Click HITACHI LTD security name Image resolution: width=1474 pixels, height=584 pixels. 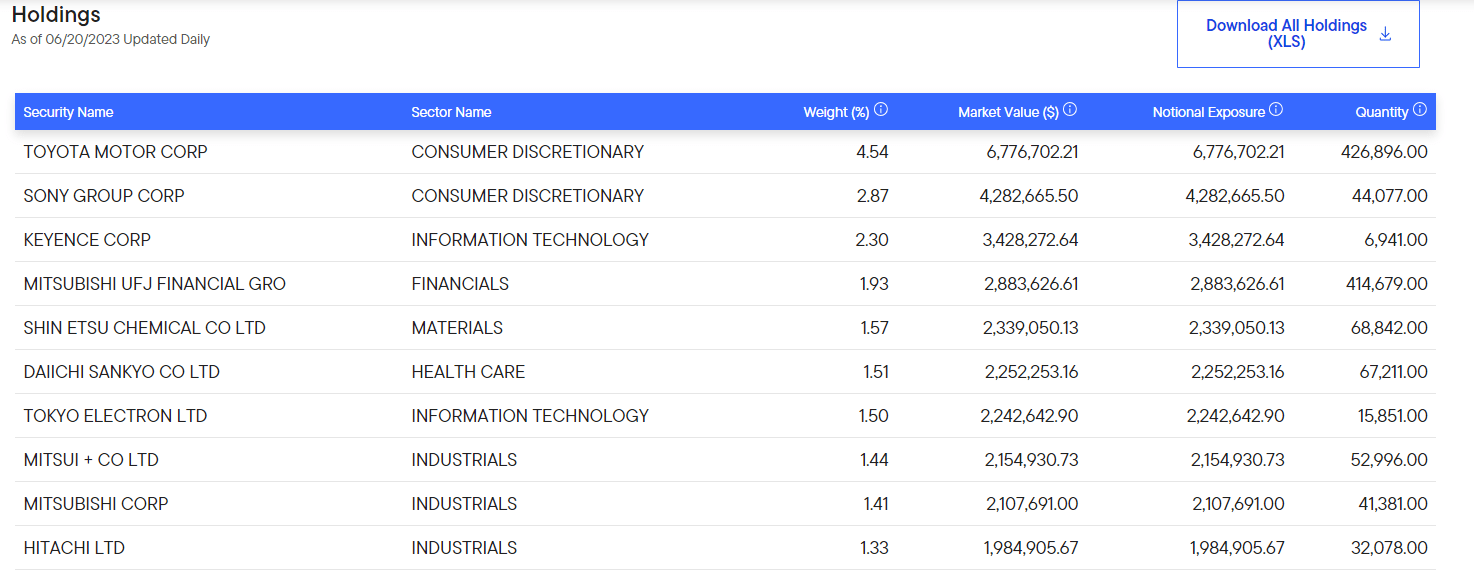click(74, 548)
